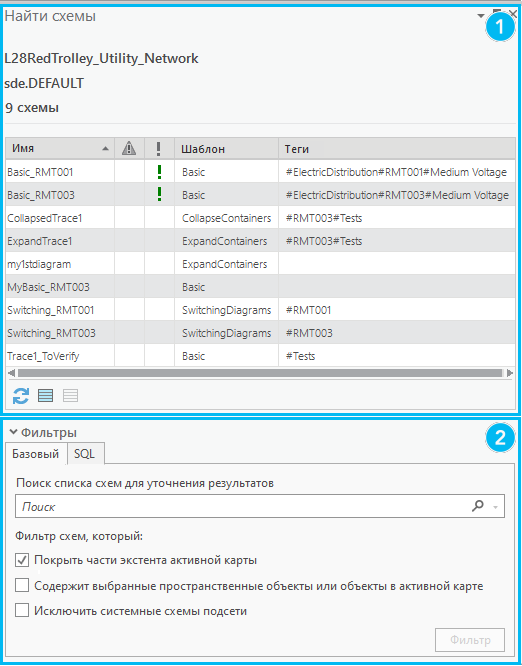
Task: Click the refresh diagrams list icon
Action: (x=21, y=396)
